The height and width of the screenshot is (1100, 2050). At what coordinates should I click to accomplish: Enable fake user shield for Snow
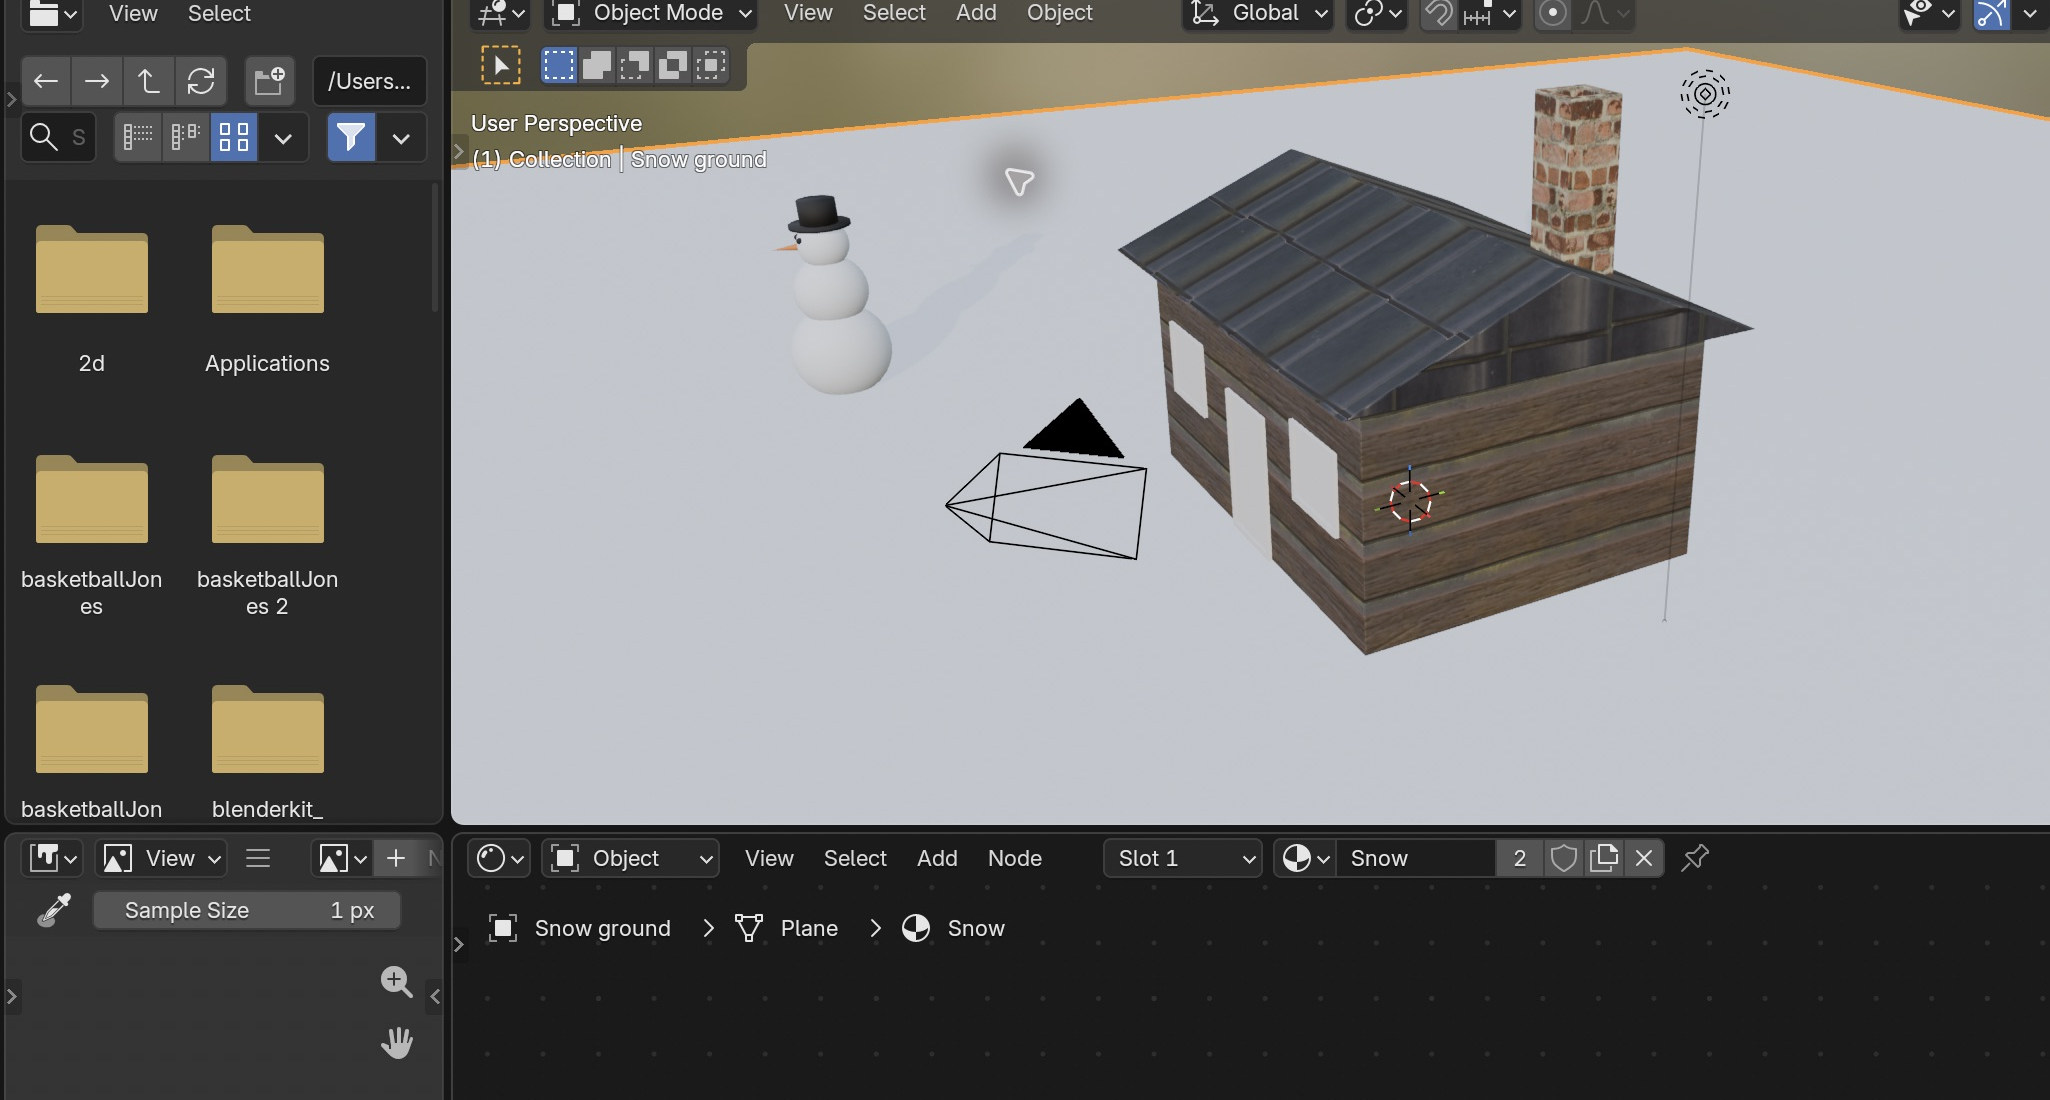point(1564,858)
